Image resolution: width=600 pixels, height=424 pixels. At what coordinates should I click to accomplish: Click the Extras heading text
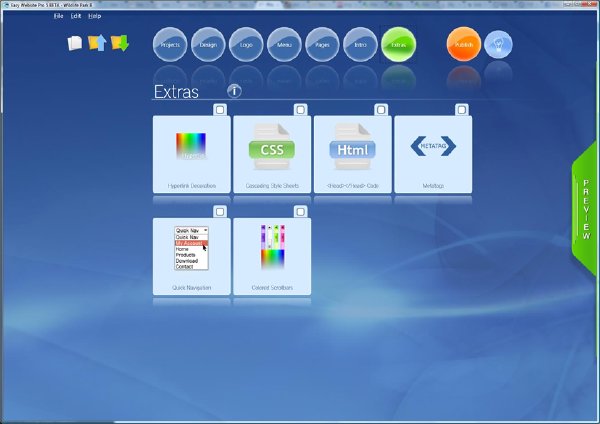pyautogui.click(x=176, y=92)
